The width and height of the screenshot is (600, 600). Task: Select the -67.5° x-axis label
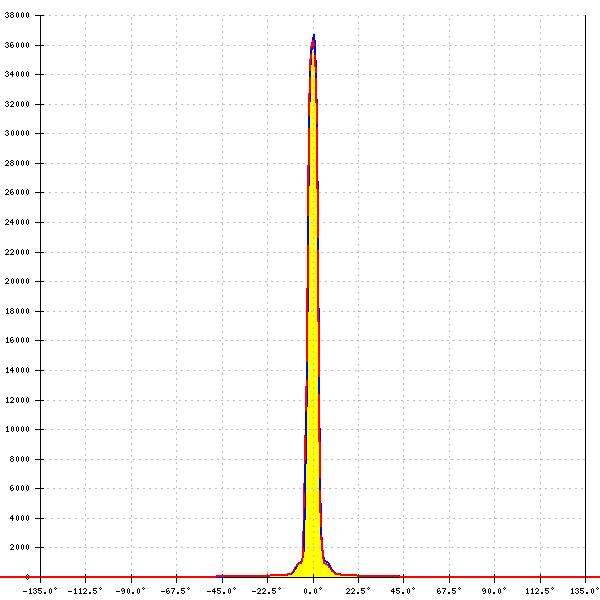pos(176,591)
